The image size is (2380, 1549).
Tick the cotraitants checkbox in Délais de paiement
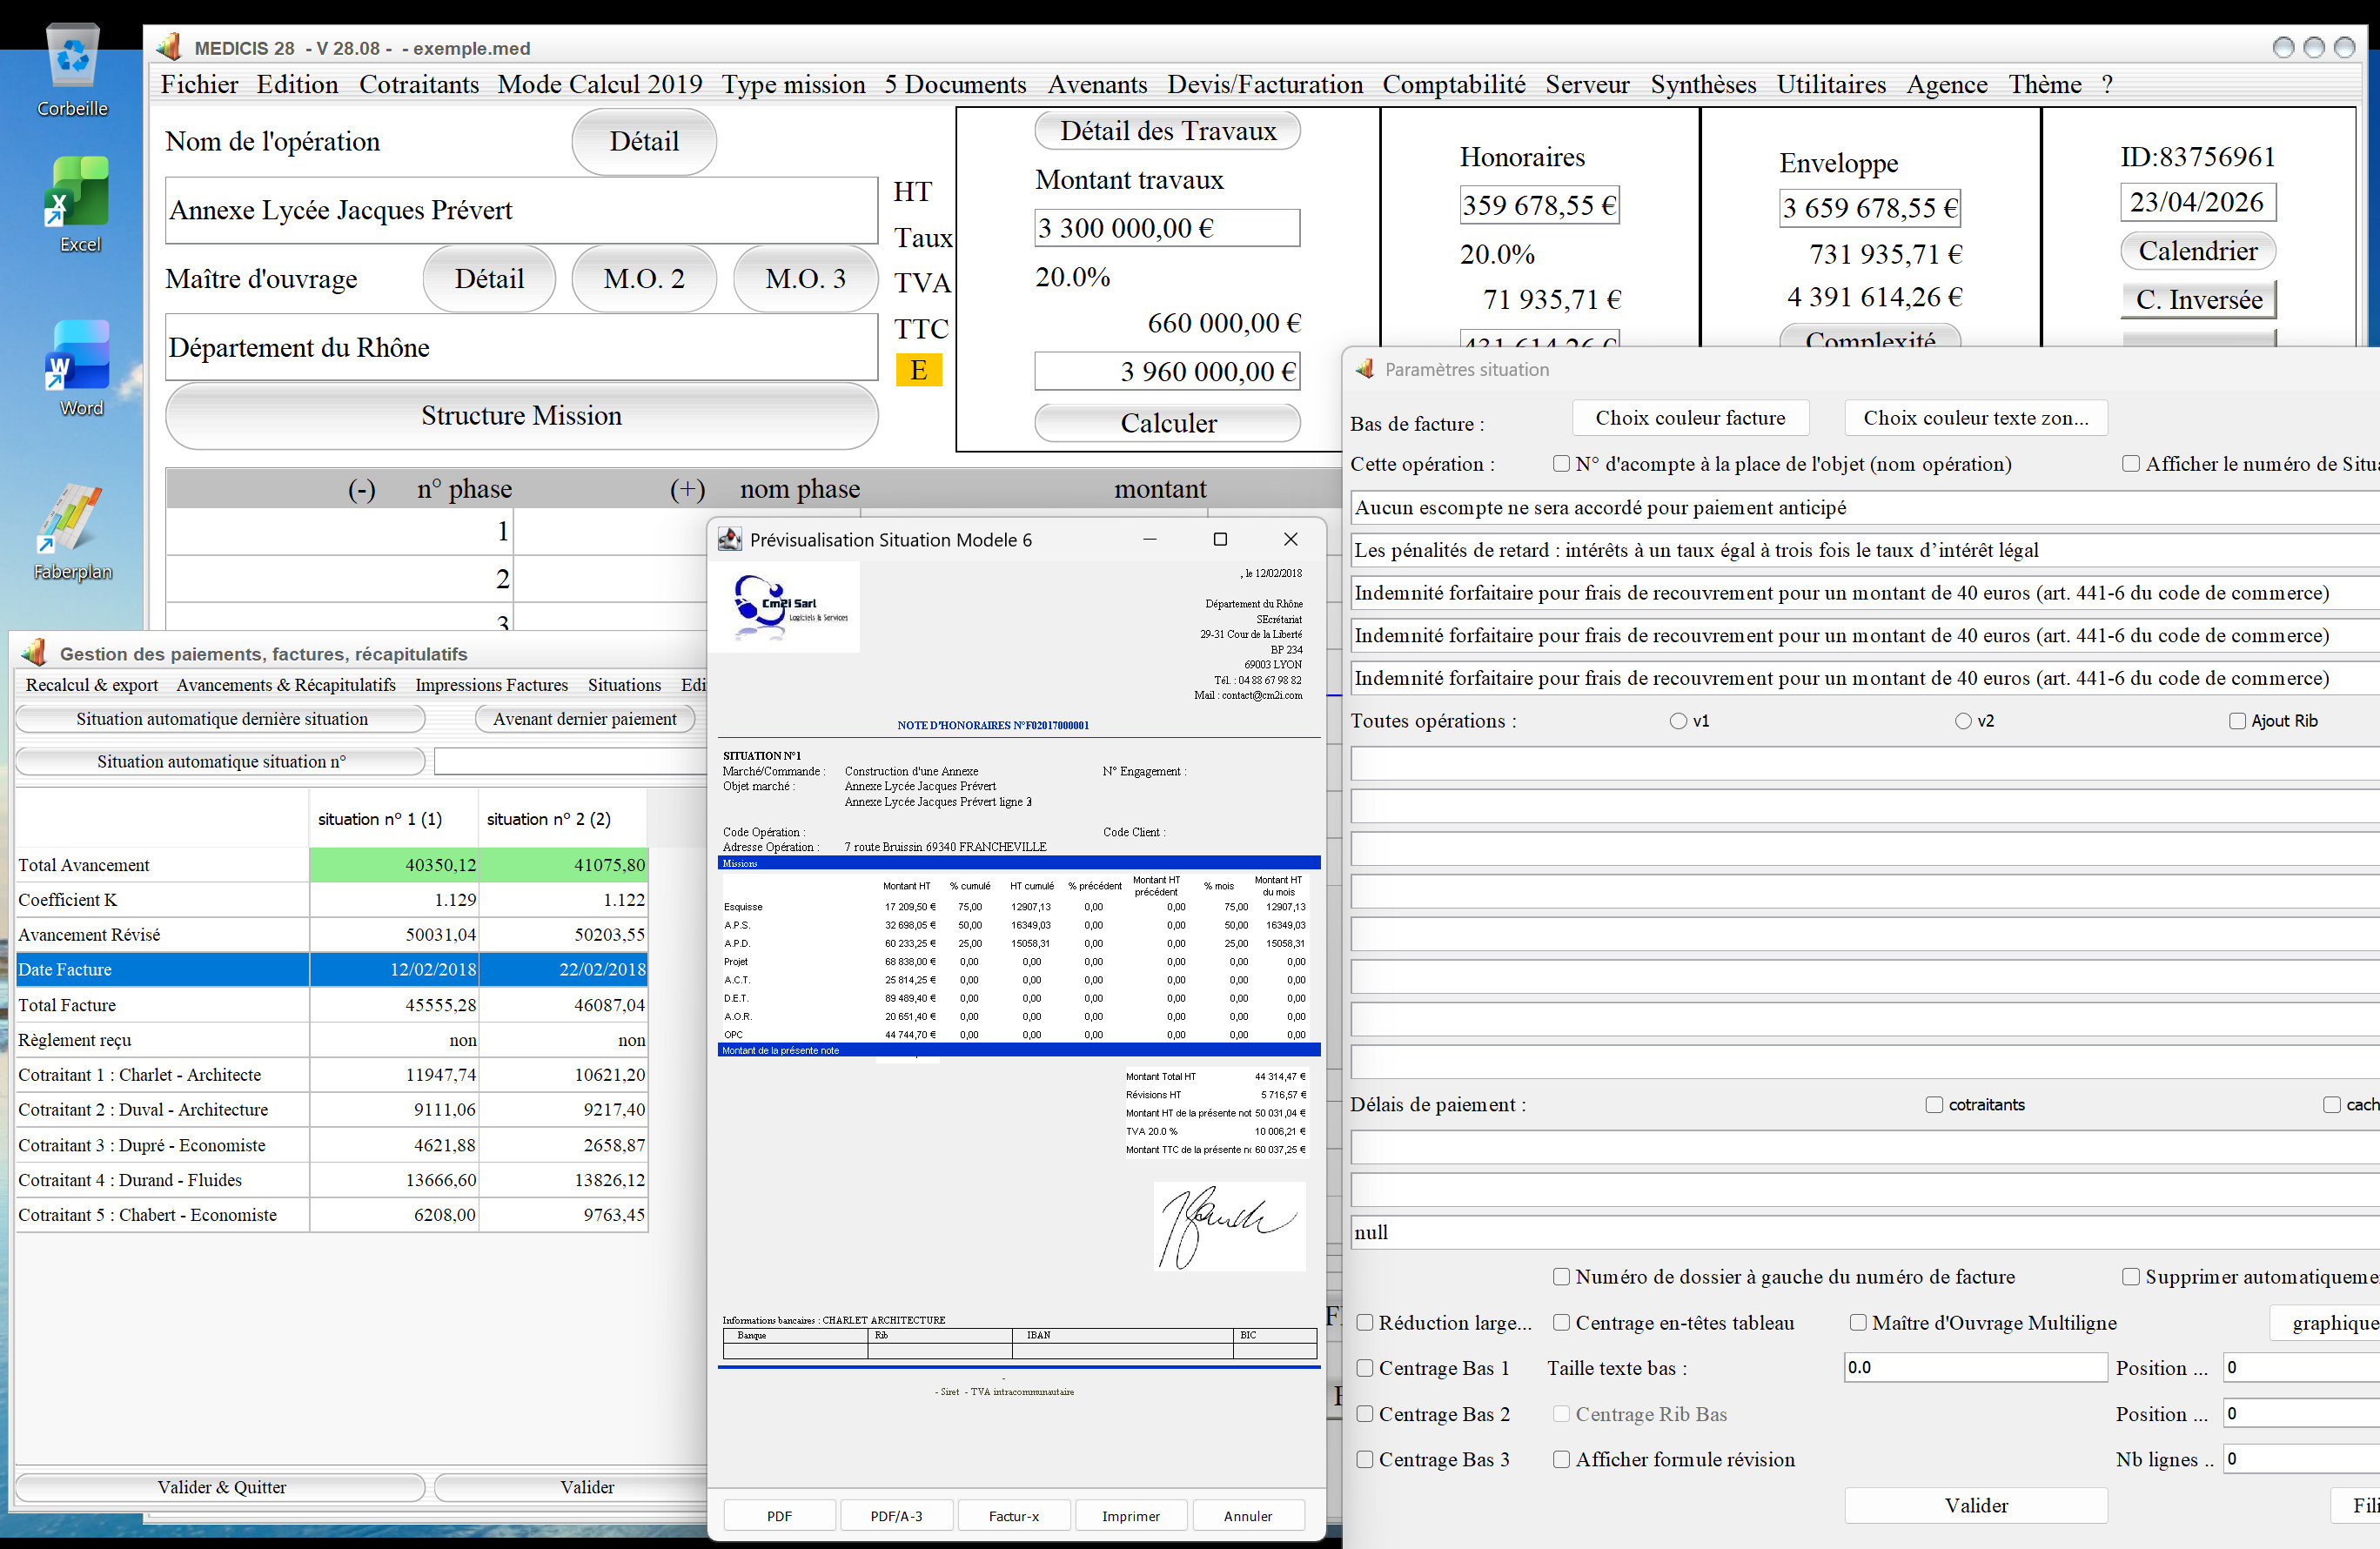pos(1933,1104)
